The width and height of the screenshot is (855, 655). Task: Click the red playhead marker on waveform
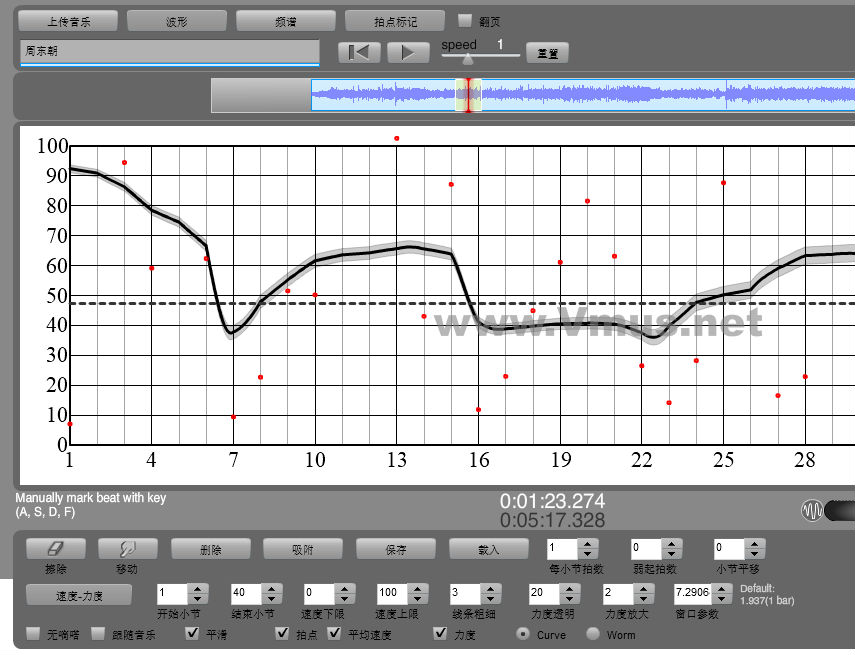[x=467, y=95]
